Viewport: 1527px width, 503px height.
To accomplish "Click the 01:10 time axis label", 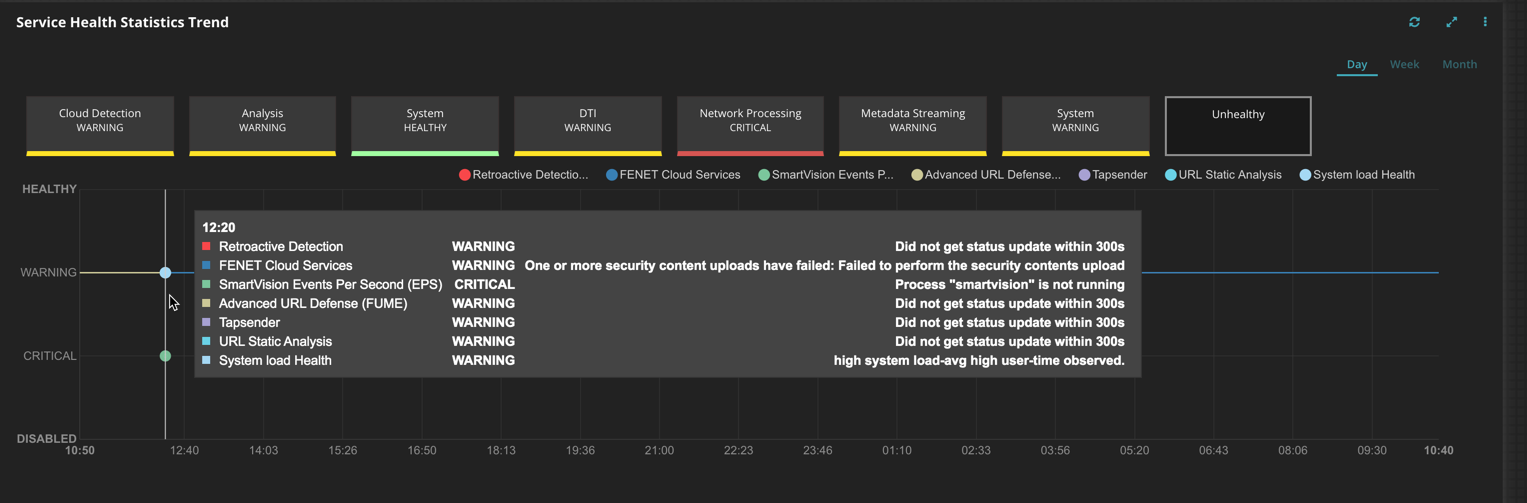I will 897,451.
